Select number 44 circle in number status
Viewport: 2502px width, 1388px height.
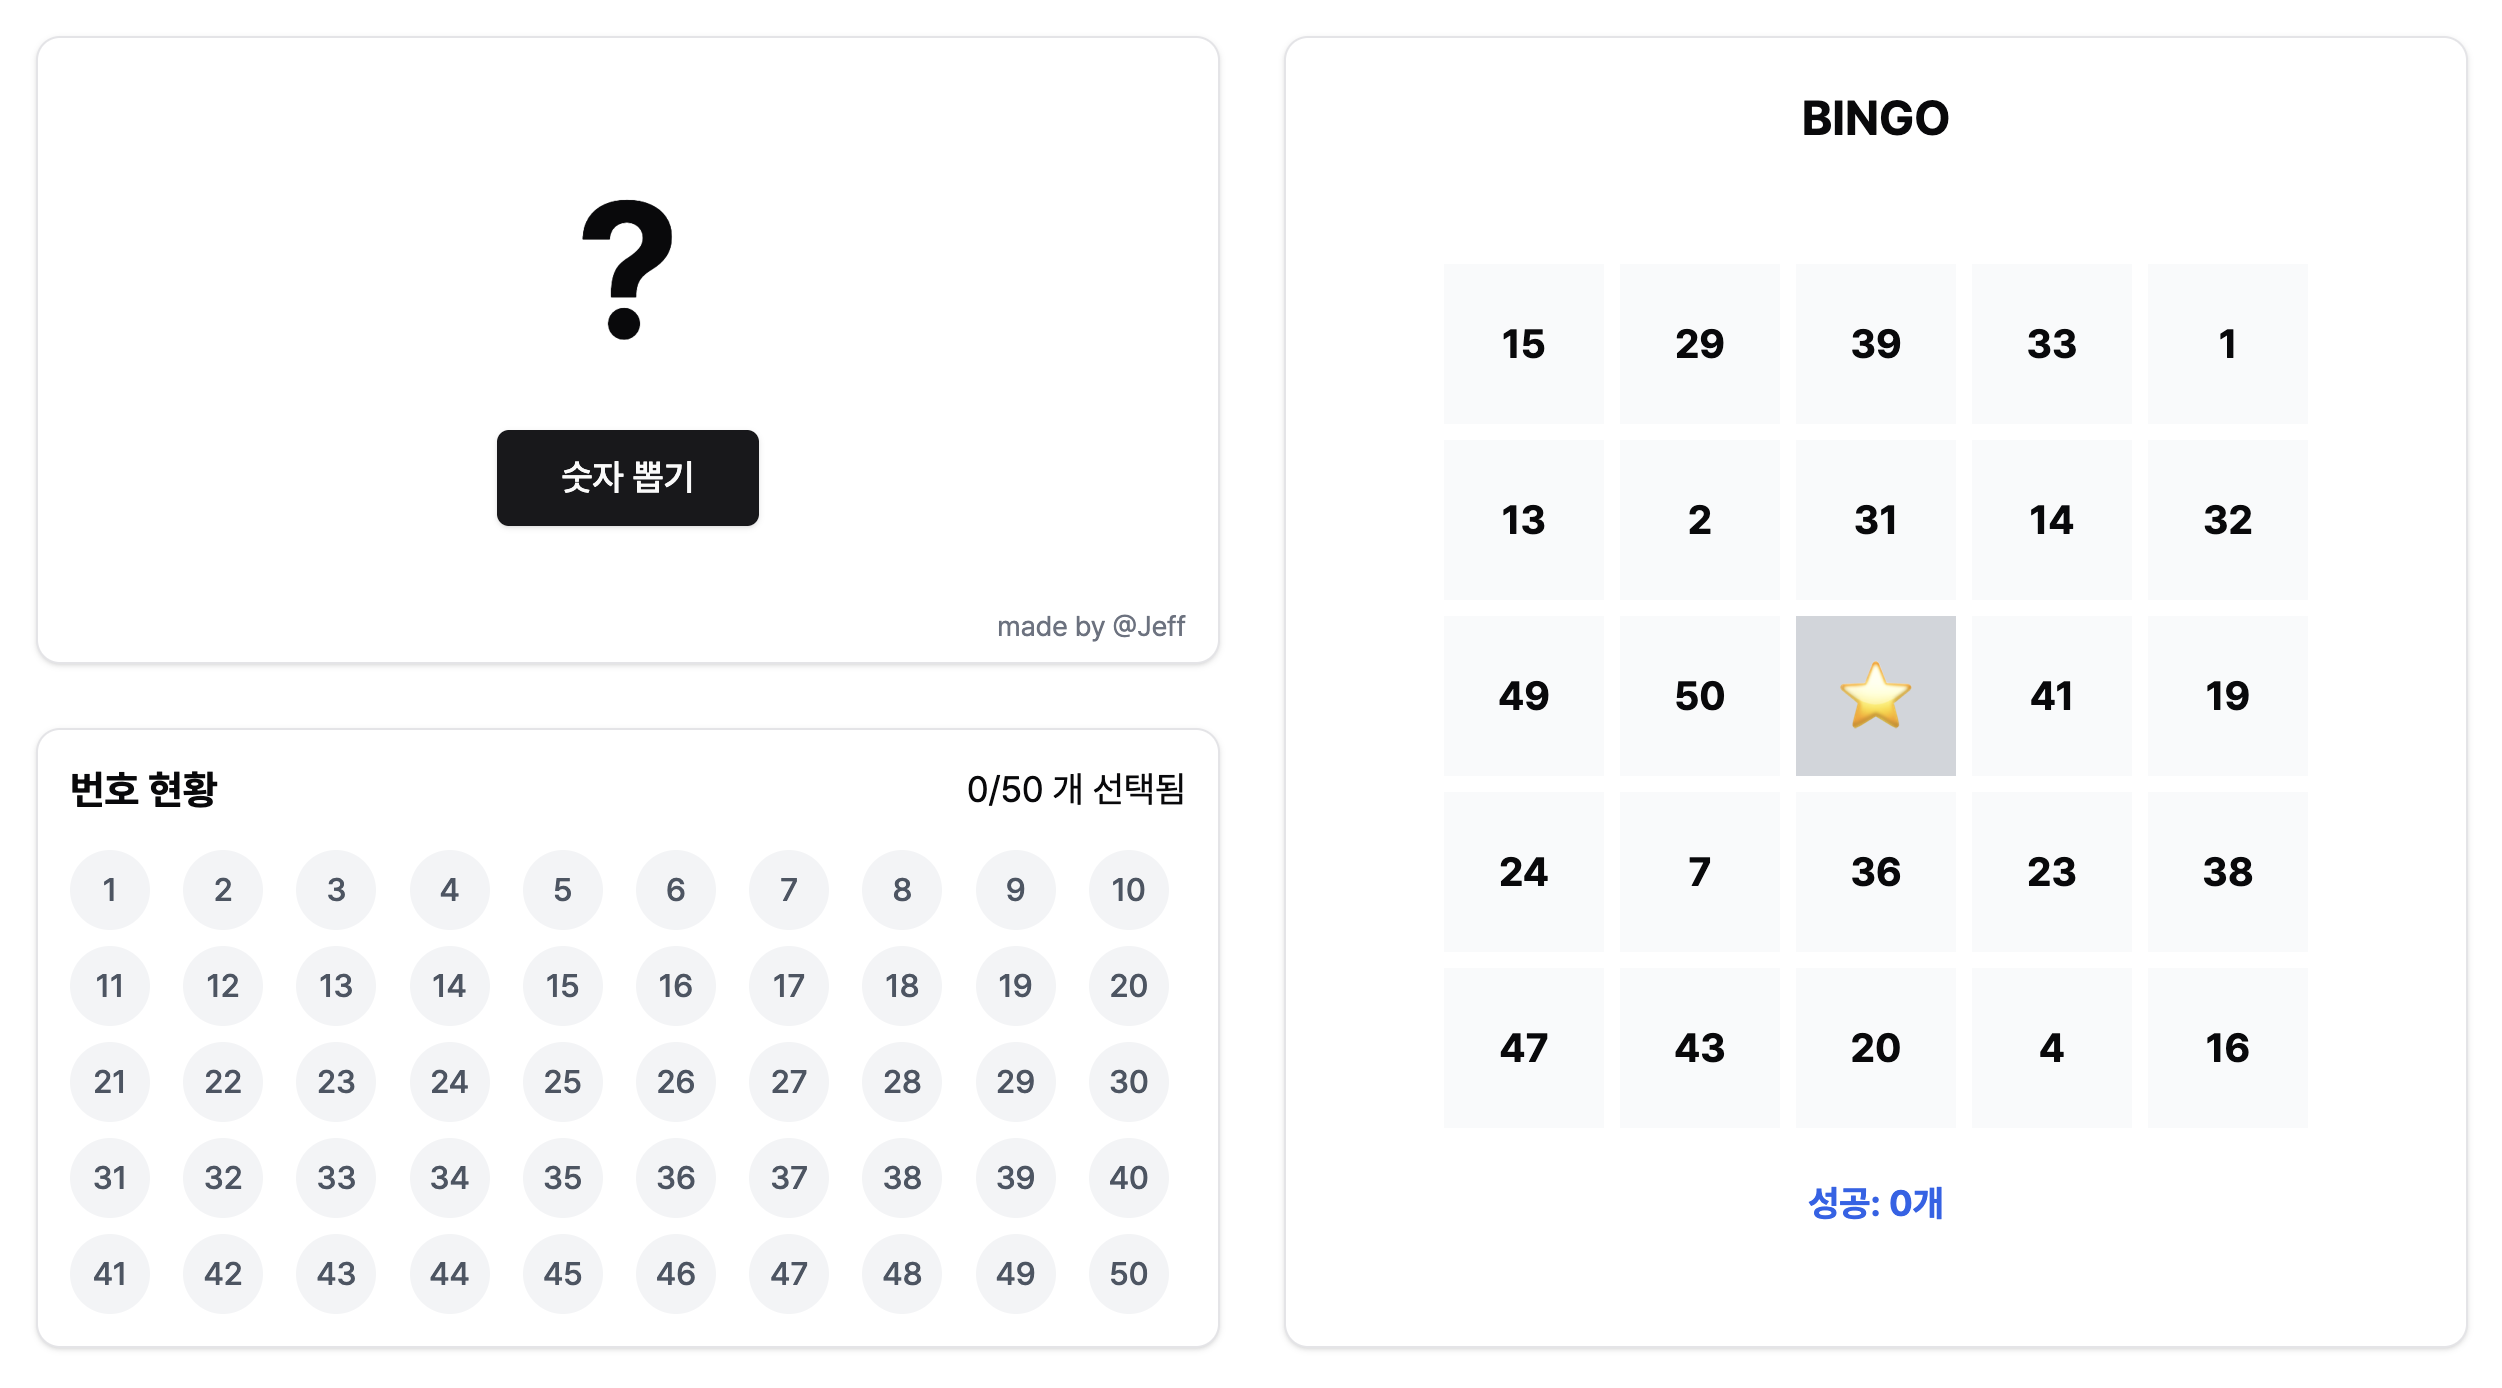point(449,1274)
